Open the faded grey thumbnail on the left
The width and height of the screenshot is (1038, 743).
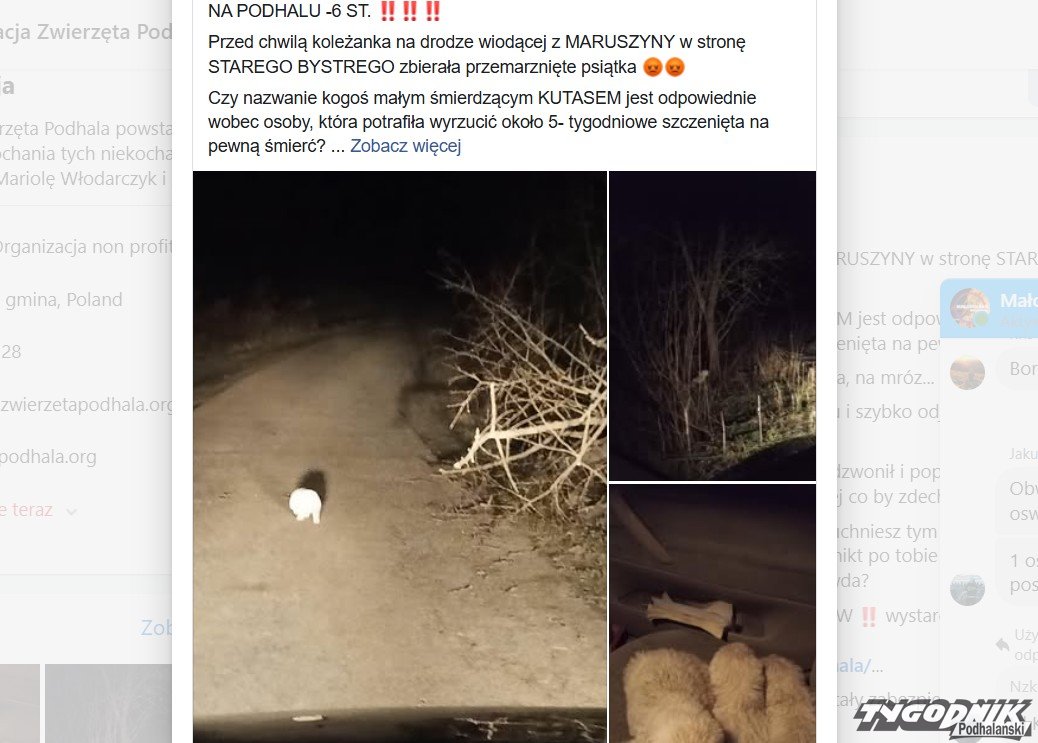(x=109, y=703)
